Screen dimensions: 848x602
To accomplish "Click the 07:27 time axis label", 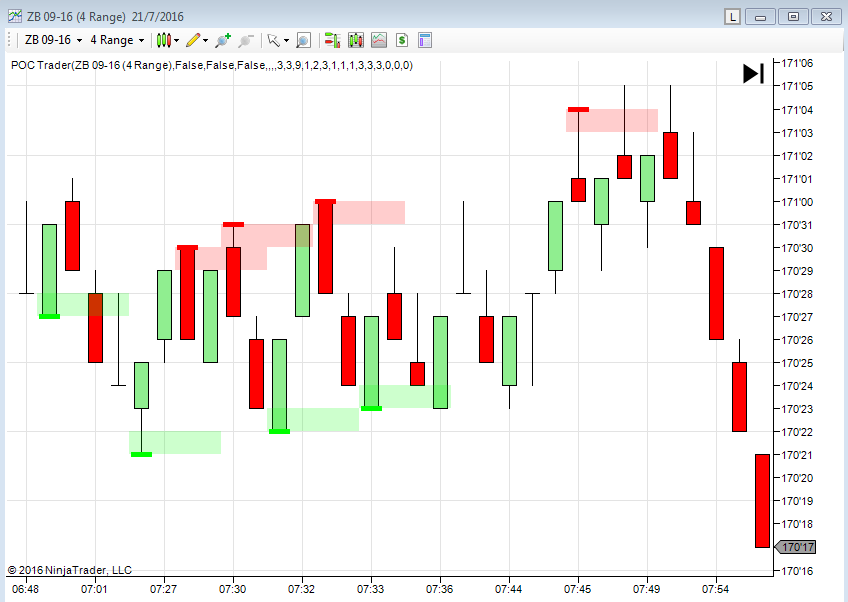I will click(163, 588).
